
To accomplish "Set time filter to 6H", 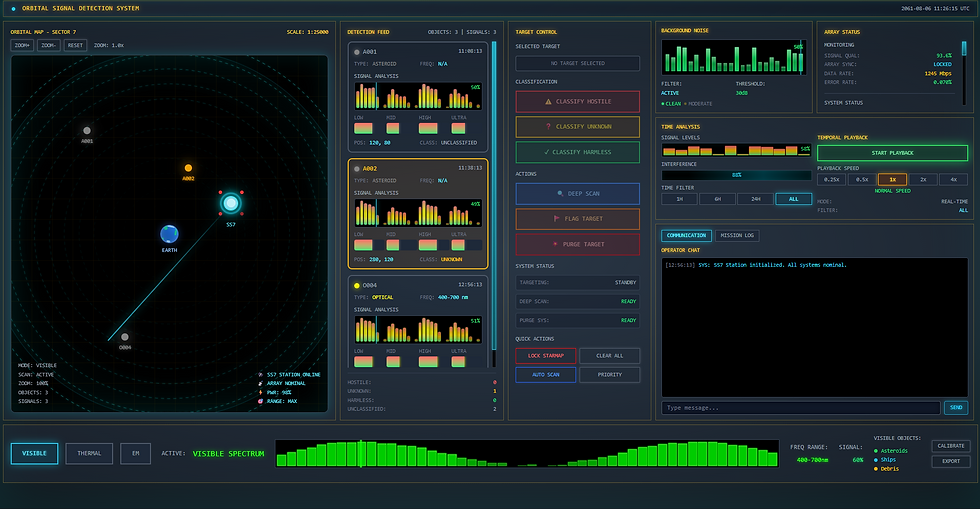I will (718, 199).
